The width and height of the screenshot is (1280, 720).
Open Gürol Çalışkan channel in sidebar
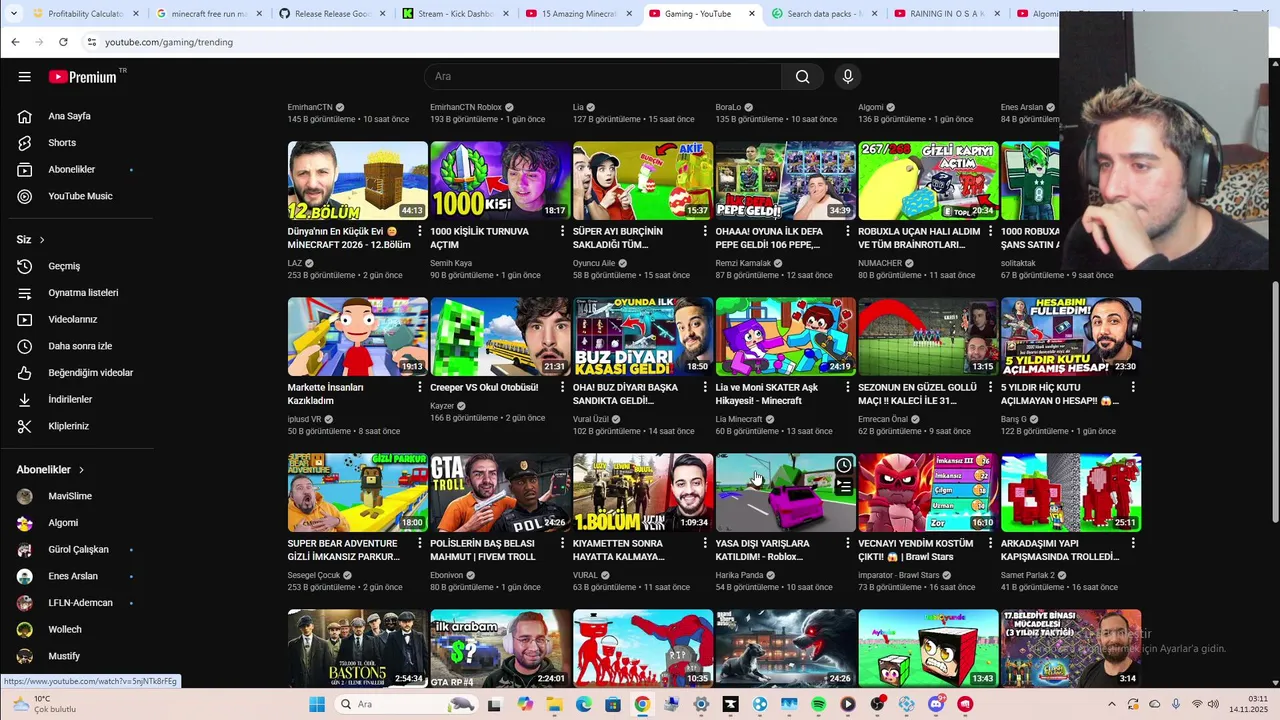[x=76, y=550]
